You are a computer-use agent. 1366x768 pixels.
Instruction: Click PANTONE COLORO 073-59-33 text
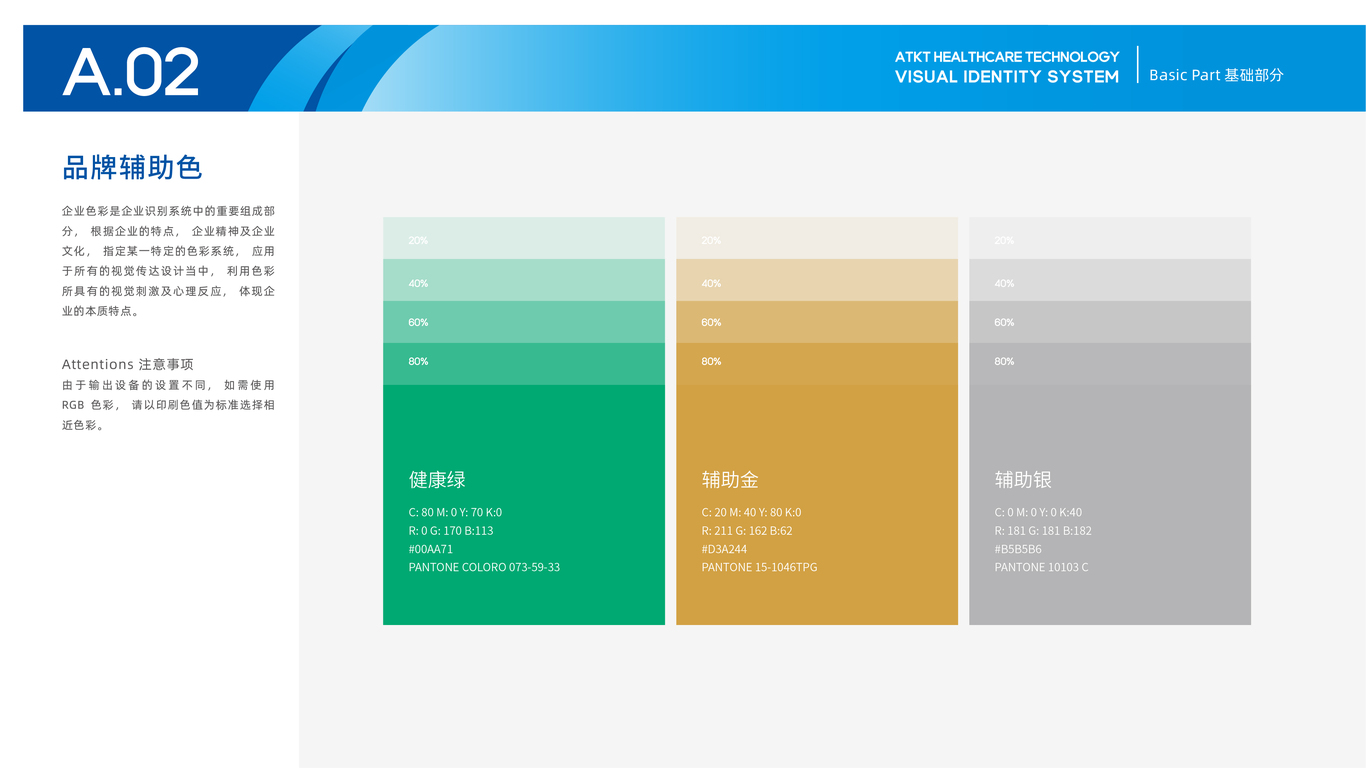484,567
